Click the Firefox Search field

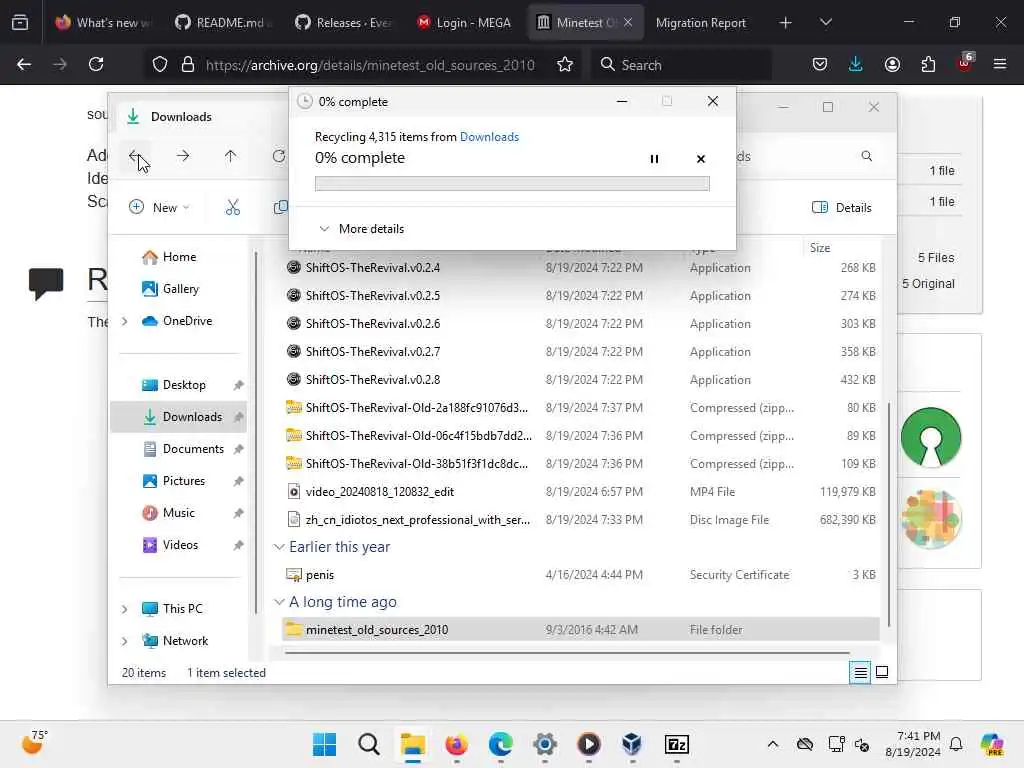[681, 65]
